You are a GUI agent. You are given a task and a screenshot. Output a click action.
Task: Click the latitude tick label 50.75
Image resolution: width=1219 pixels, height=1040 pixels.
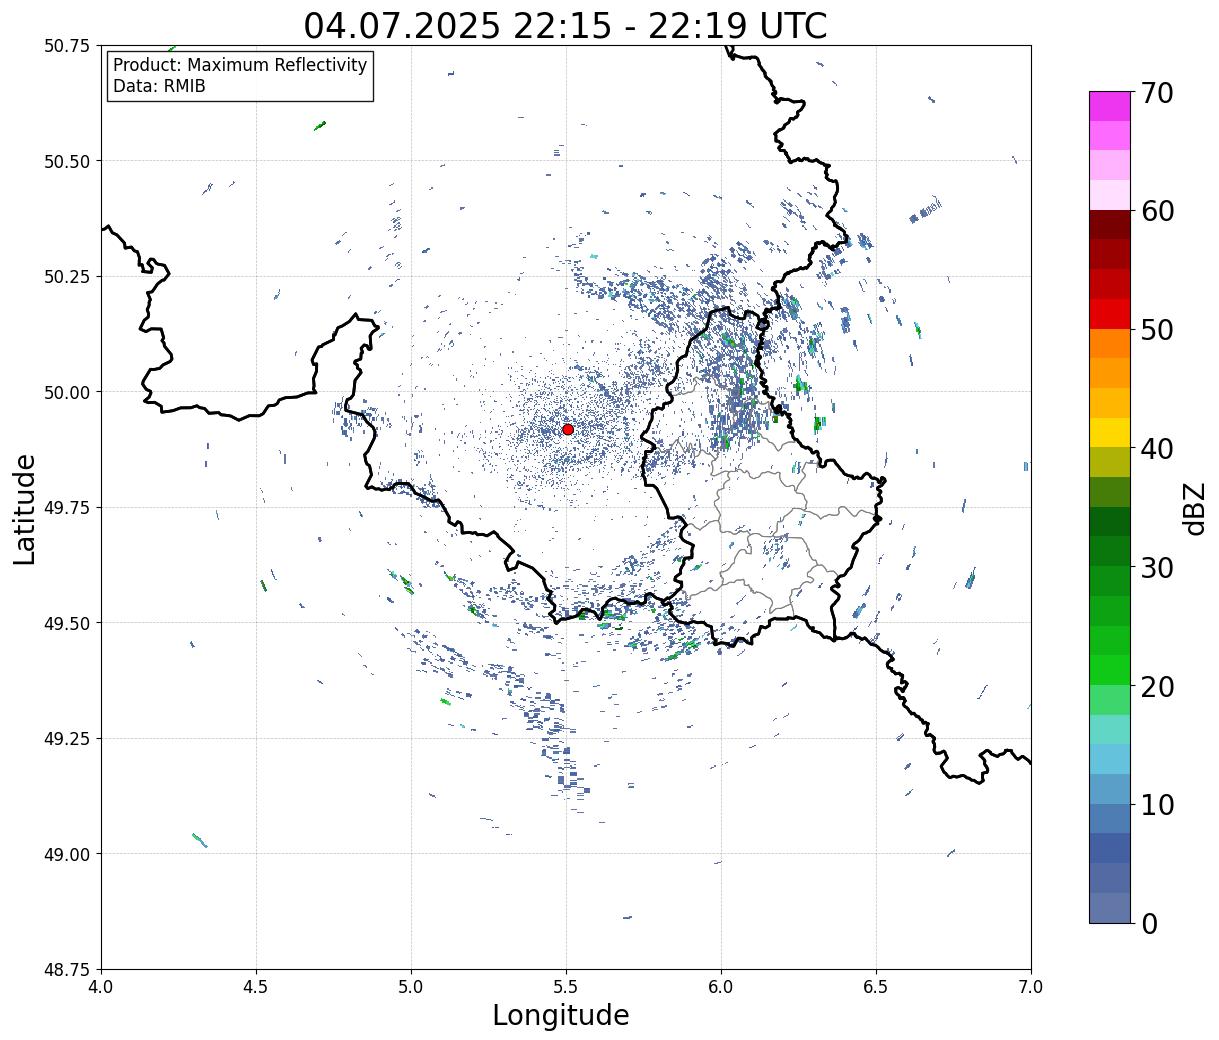coord(67,46)
